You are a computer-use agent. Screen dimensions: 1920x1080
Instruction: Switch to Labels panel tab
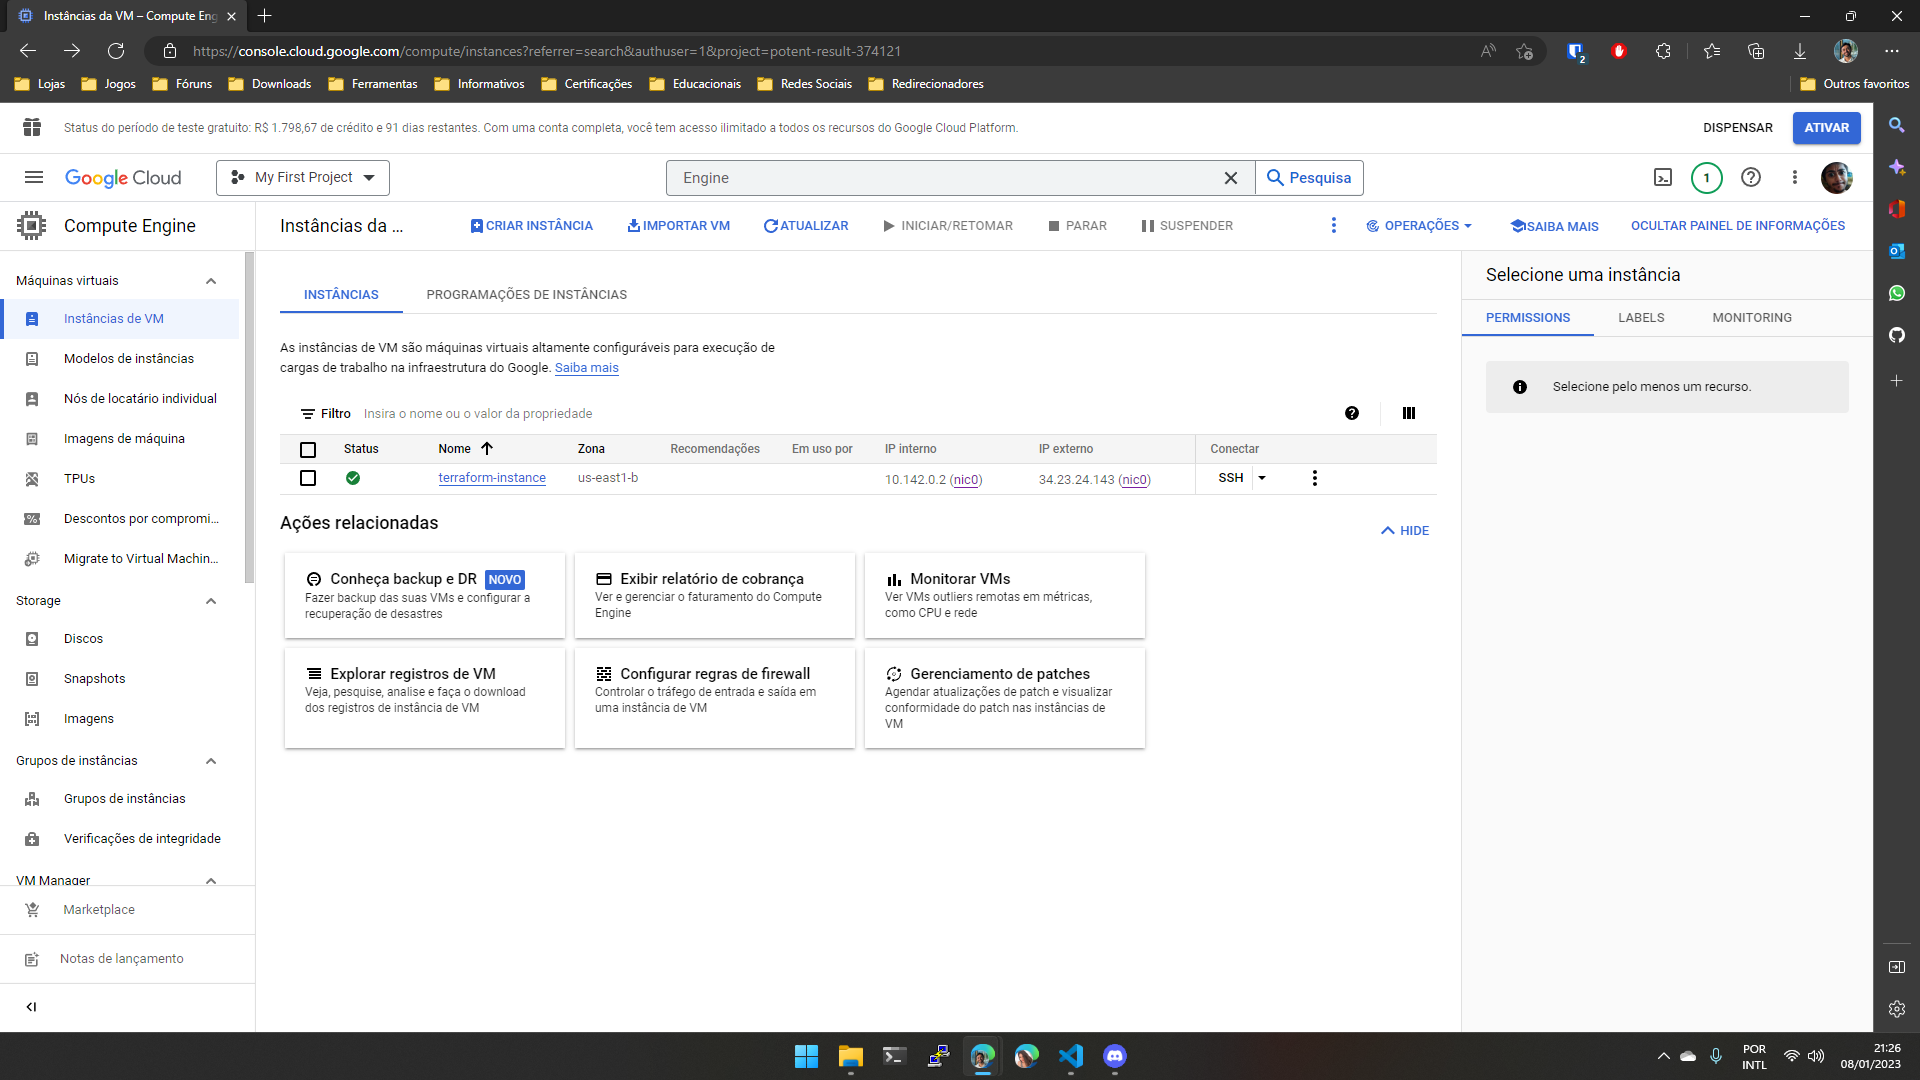1640,316
